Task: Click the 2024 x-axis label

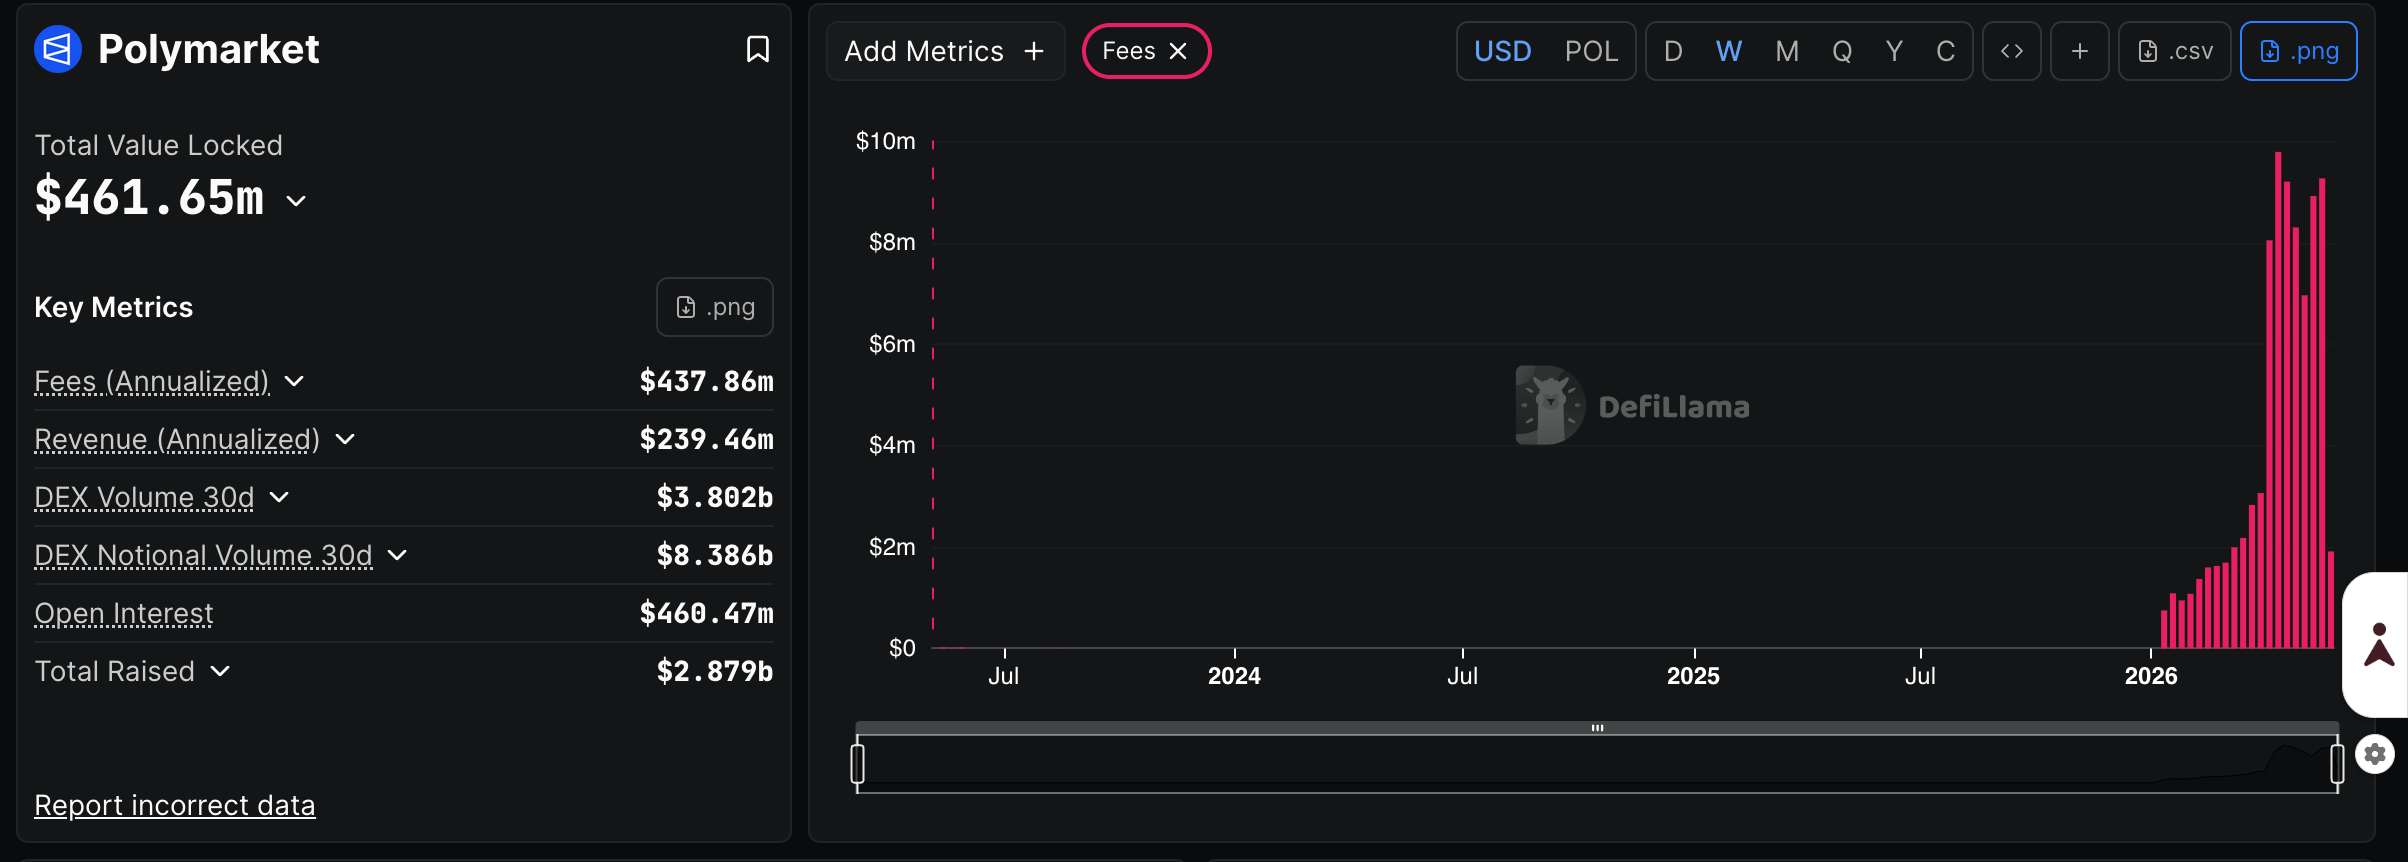Action: (x=1234, y=676)
